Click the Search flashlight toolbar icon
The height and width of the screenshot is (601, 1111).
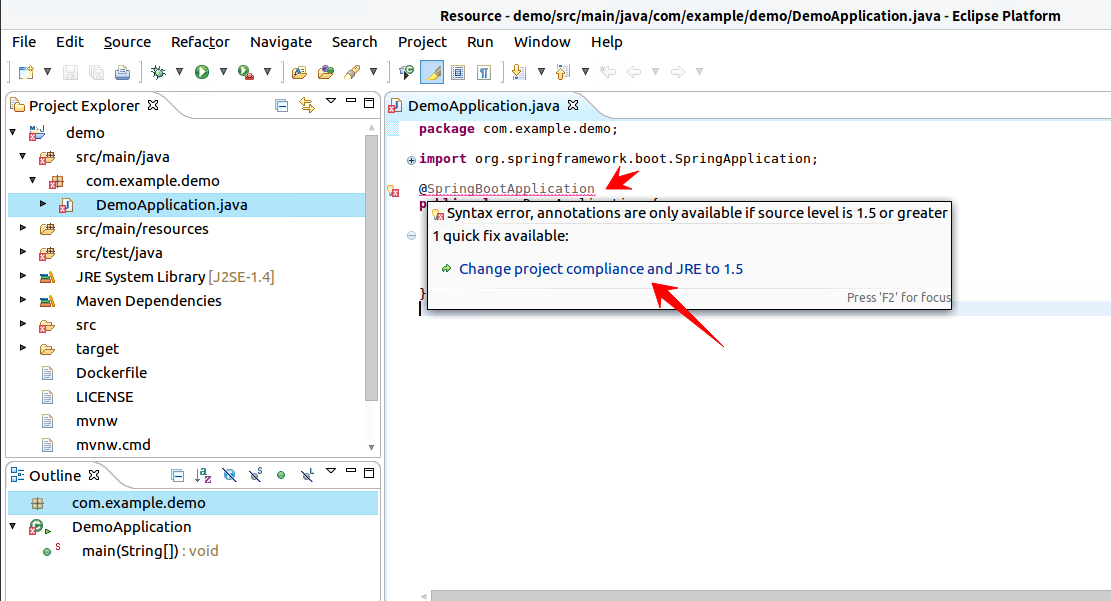tap(352, 72)
